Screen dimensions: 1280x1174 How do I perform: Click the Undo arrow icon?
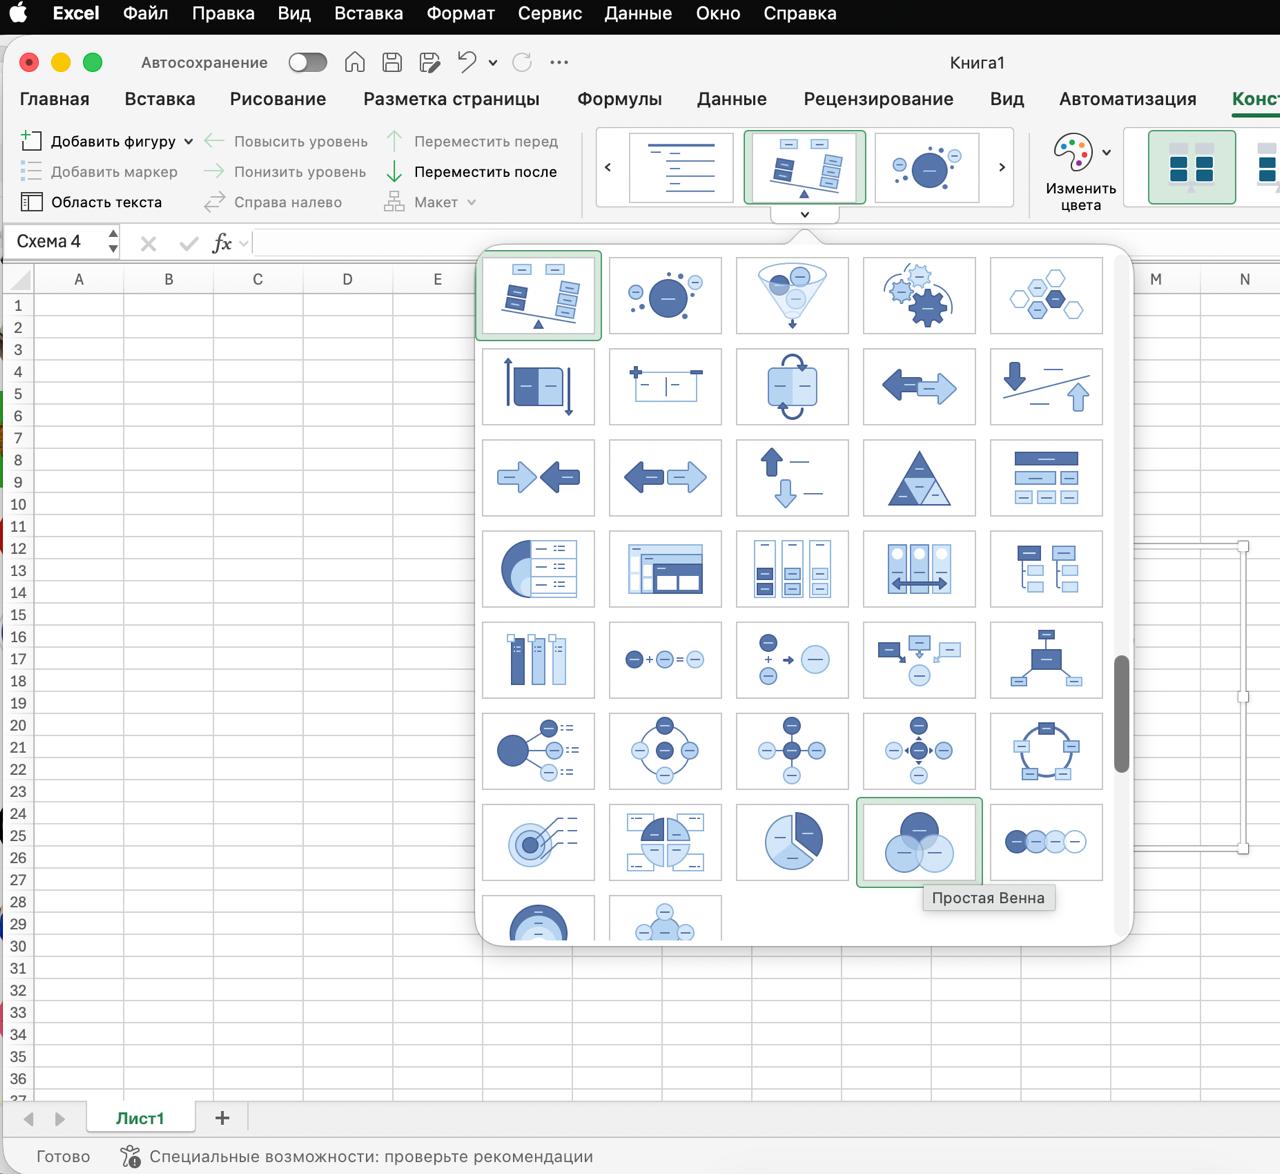tap(466, 62)
